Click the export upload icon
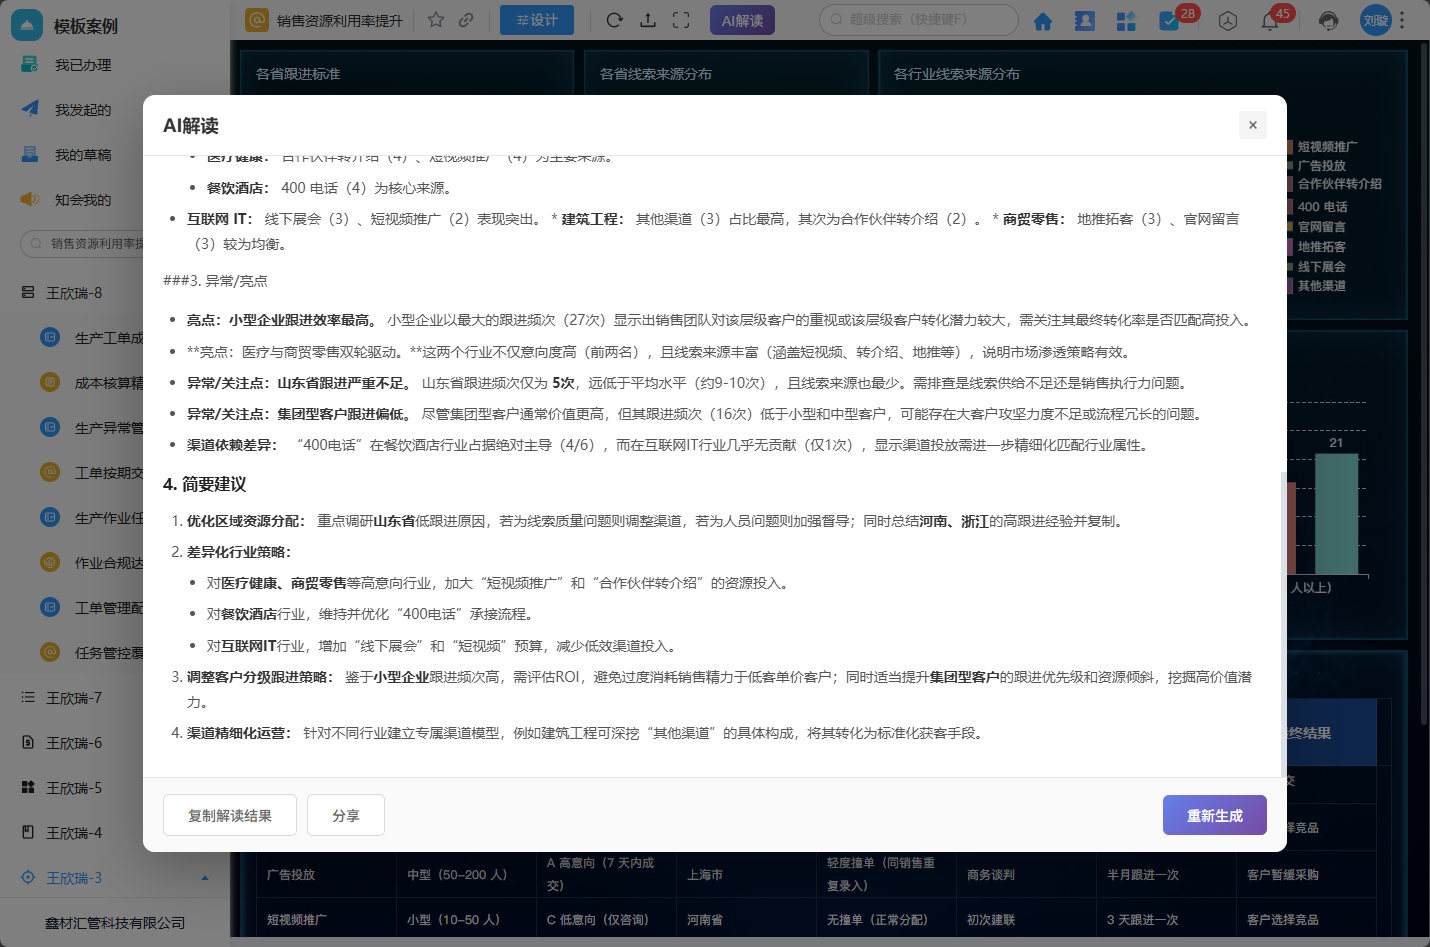1430x947 pixels. (648, 20)
